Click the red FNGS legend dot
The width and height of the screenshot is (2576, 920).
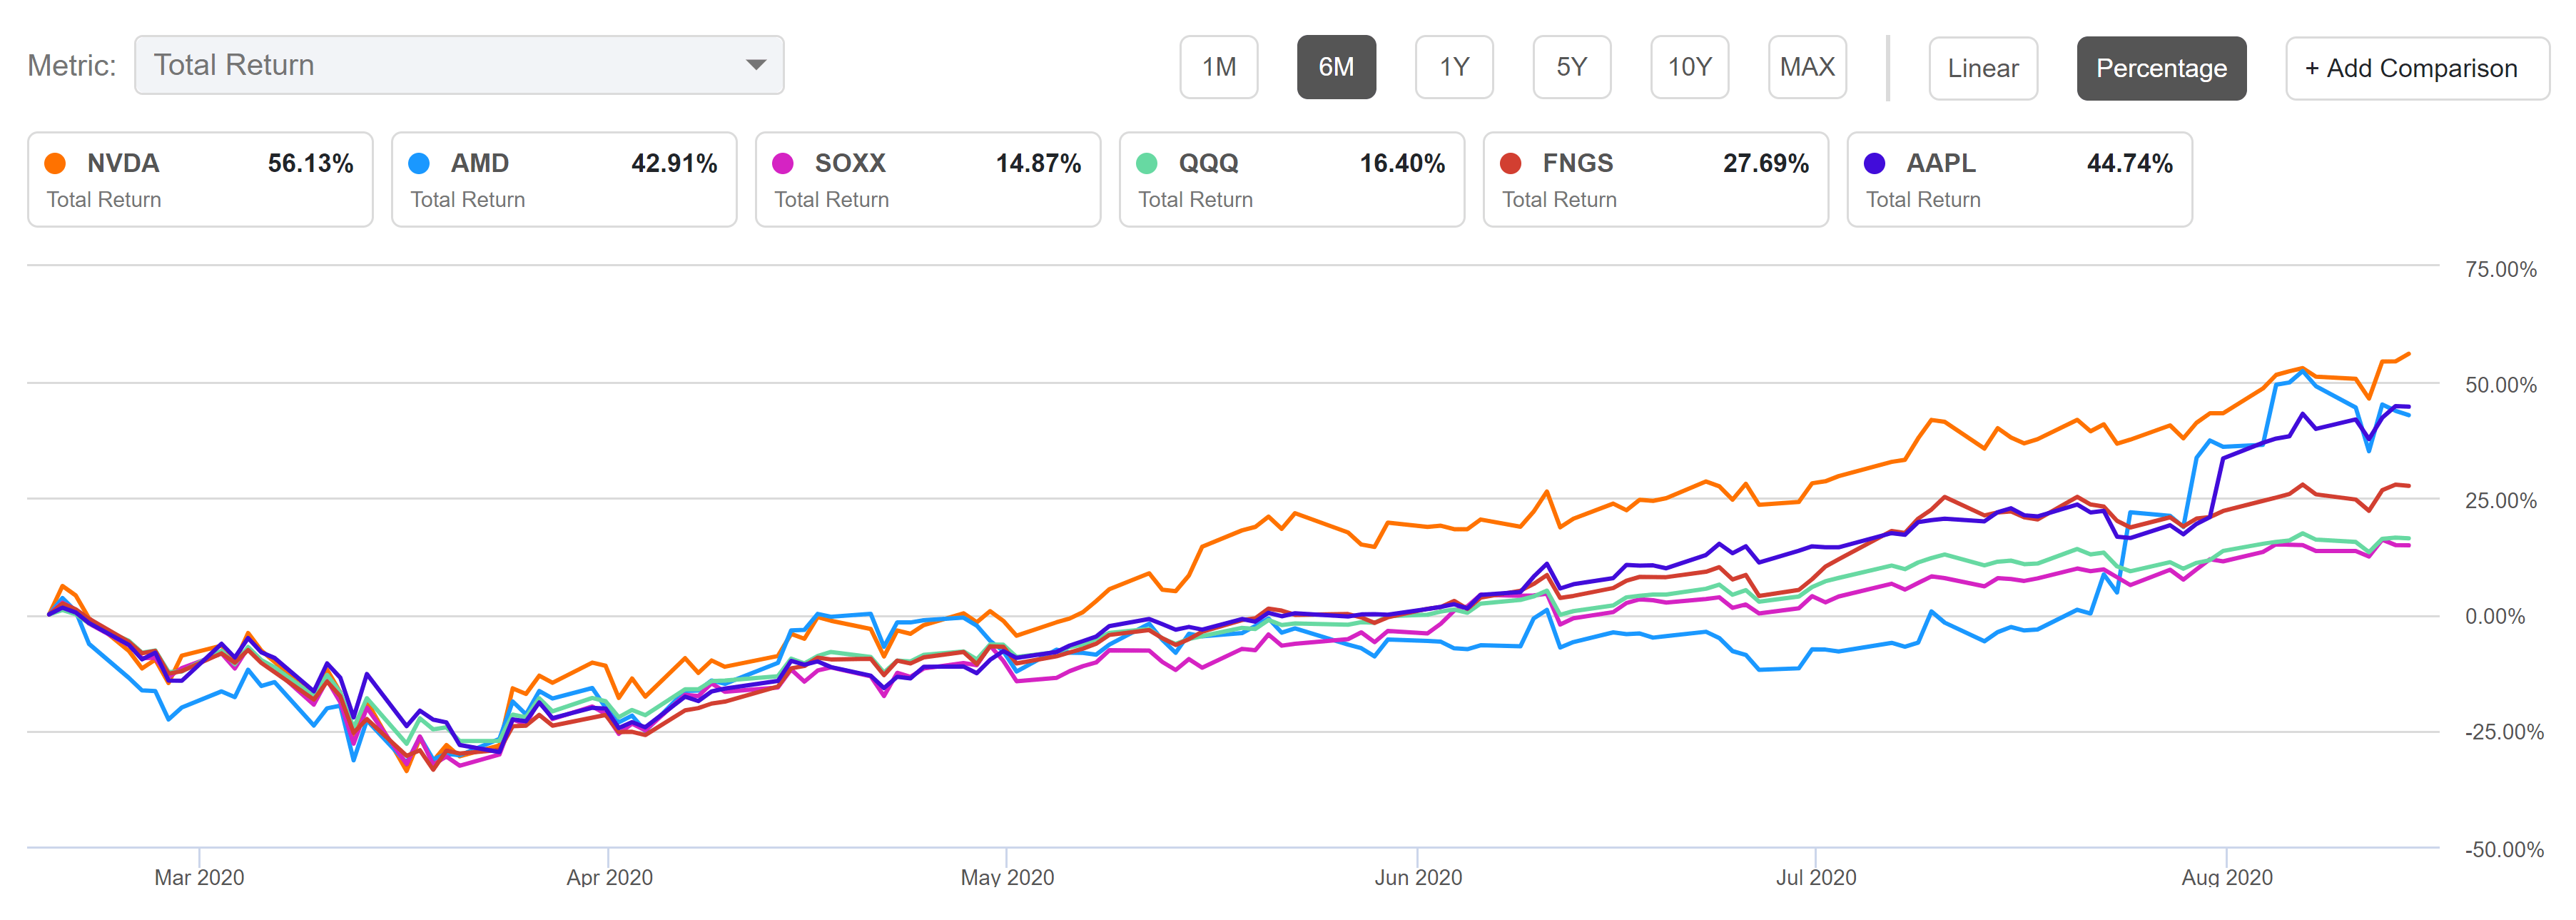1511,163
